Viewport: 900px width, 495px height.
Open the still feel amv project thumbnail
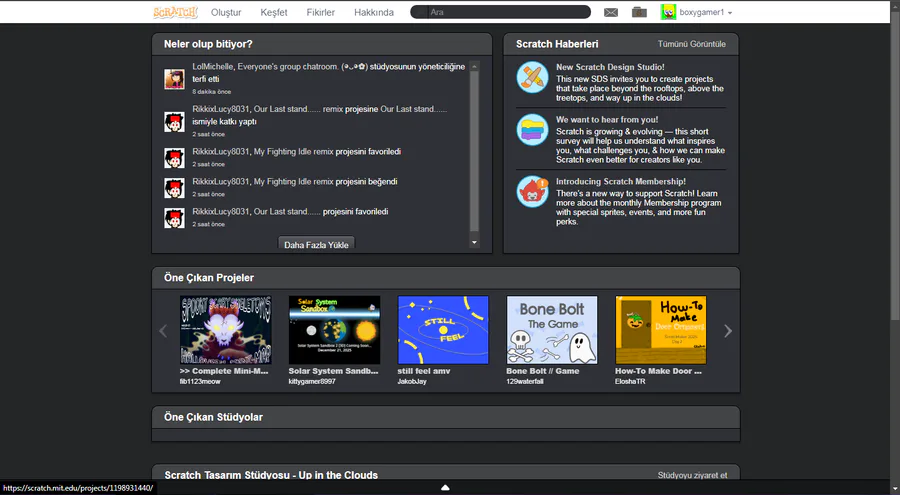click(x=443, y=330)
